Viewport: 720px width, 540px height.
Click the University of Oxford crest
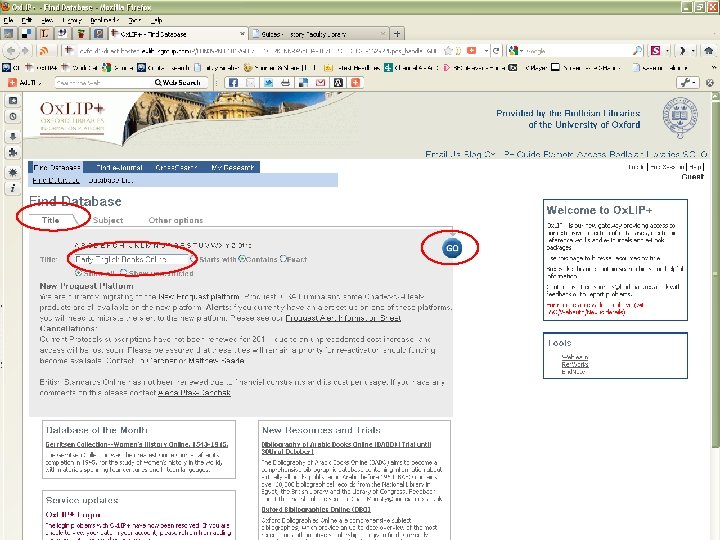click(x=680, y=118)
